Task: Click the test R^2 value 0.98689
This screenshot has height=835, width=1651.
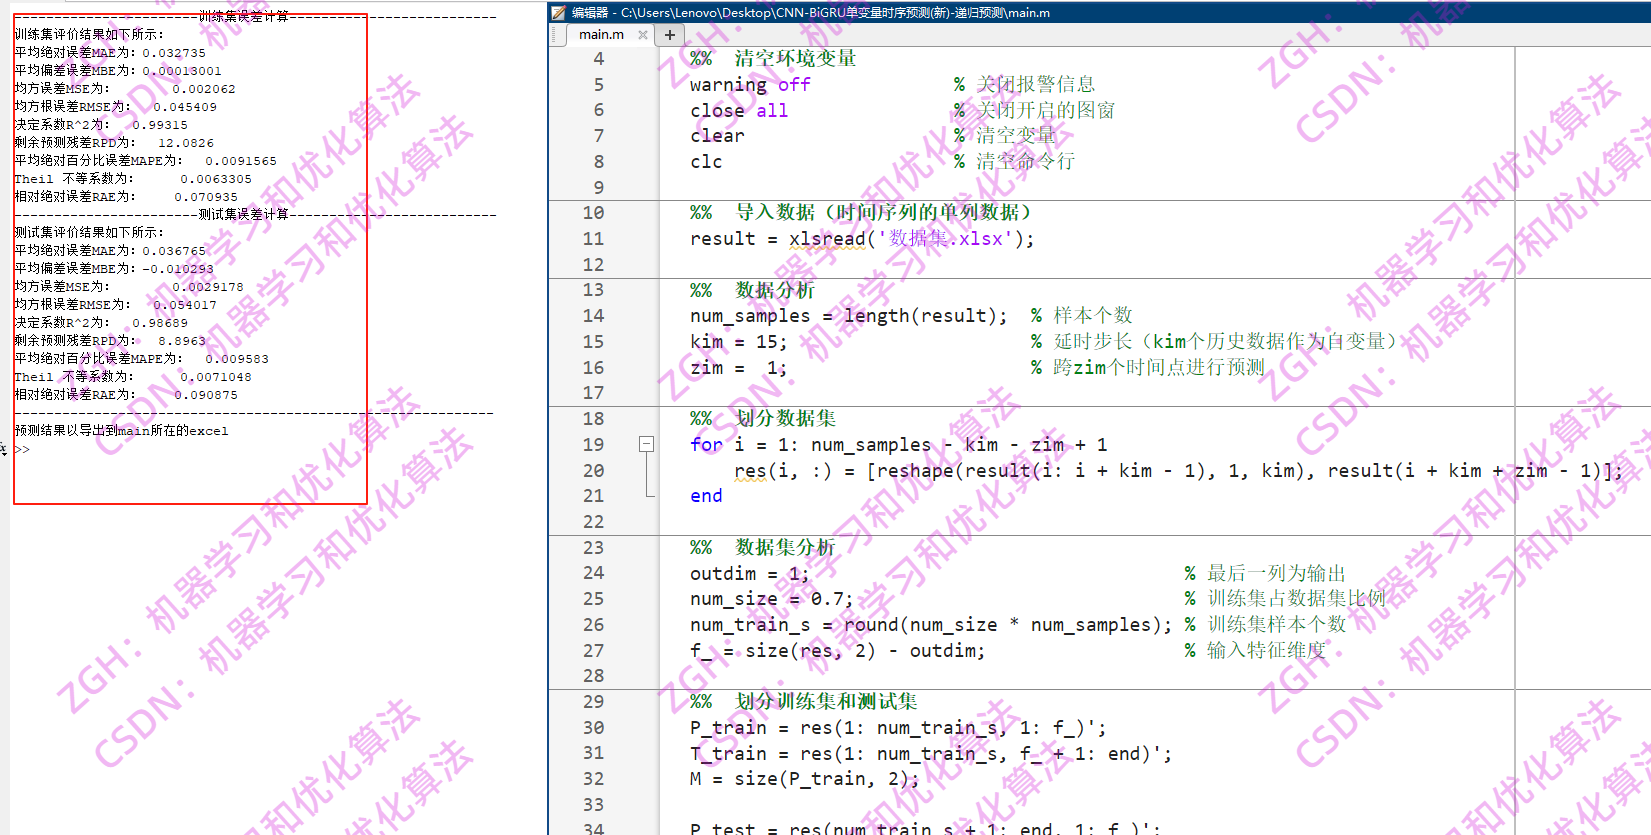Action: point(160,323)
